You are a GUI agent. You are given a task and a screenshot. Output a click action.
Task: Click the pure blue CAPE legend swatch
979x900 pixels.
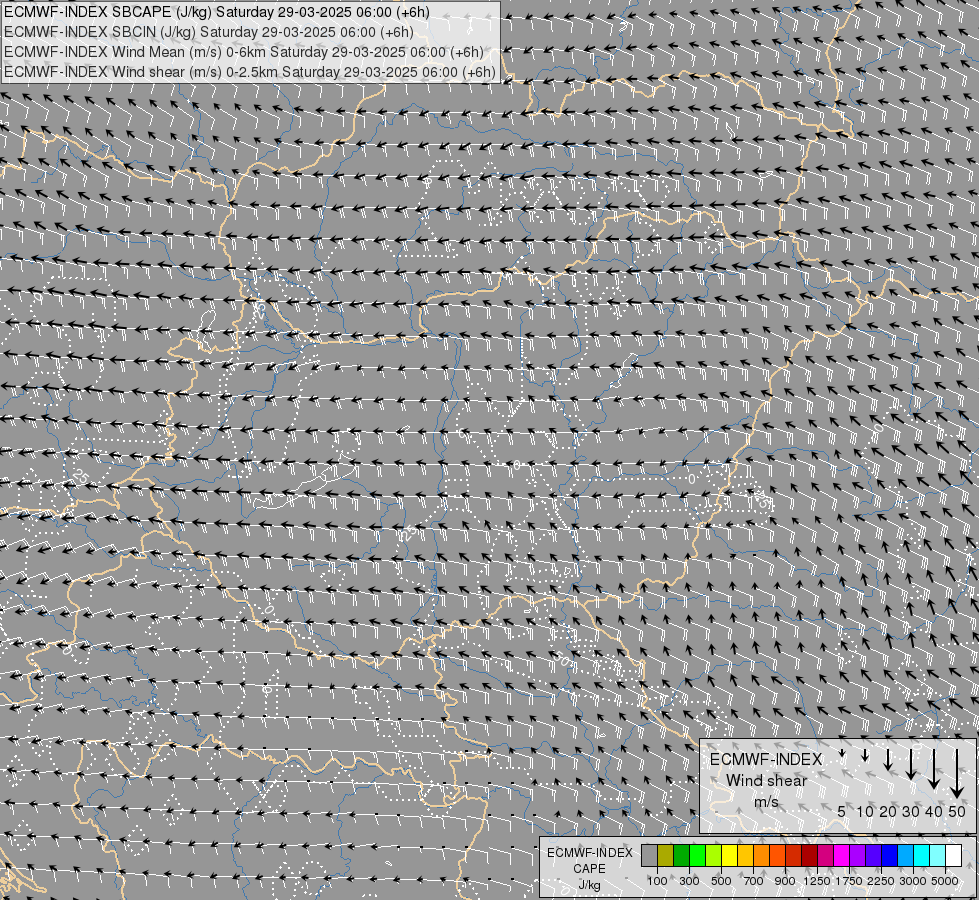point(890,855)
